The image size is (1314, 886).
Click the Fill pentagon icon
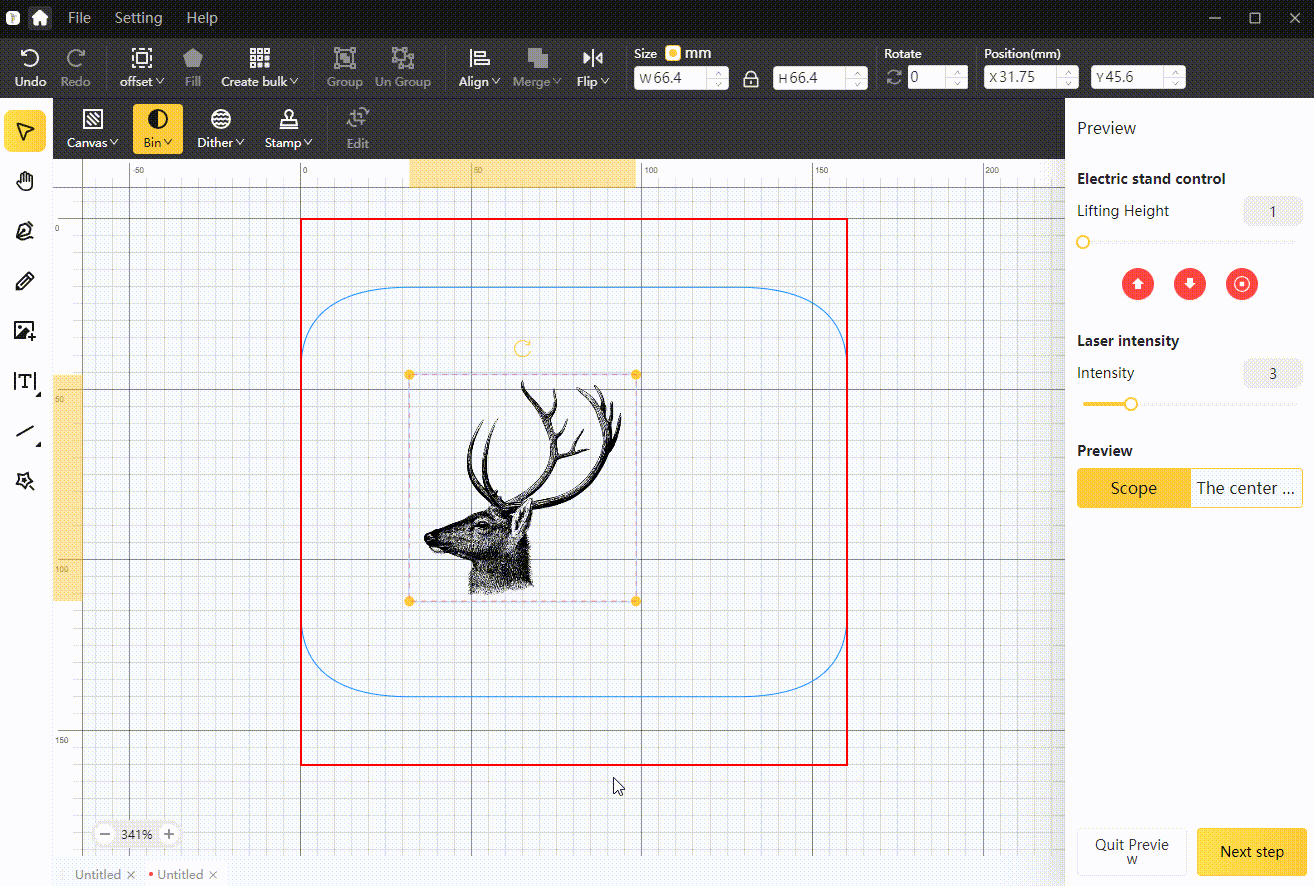(193, 59)
